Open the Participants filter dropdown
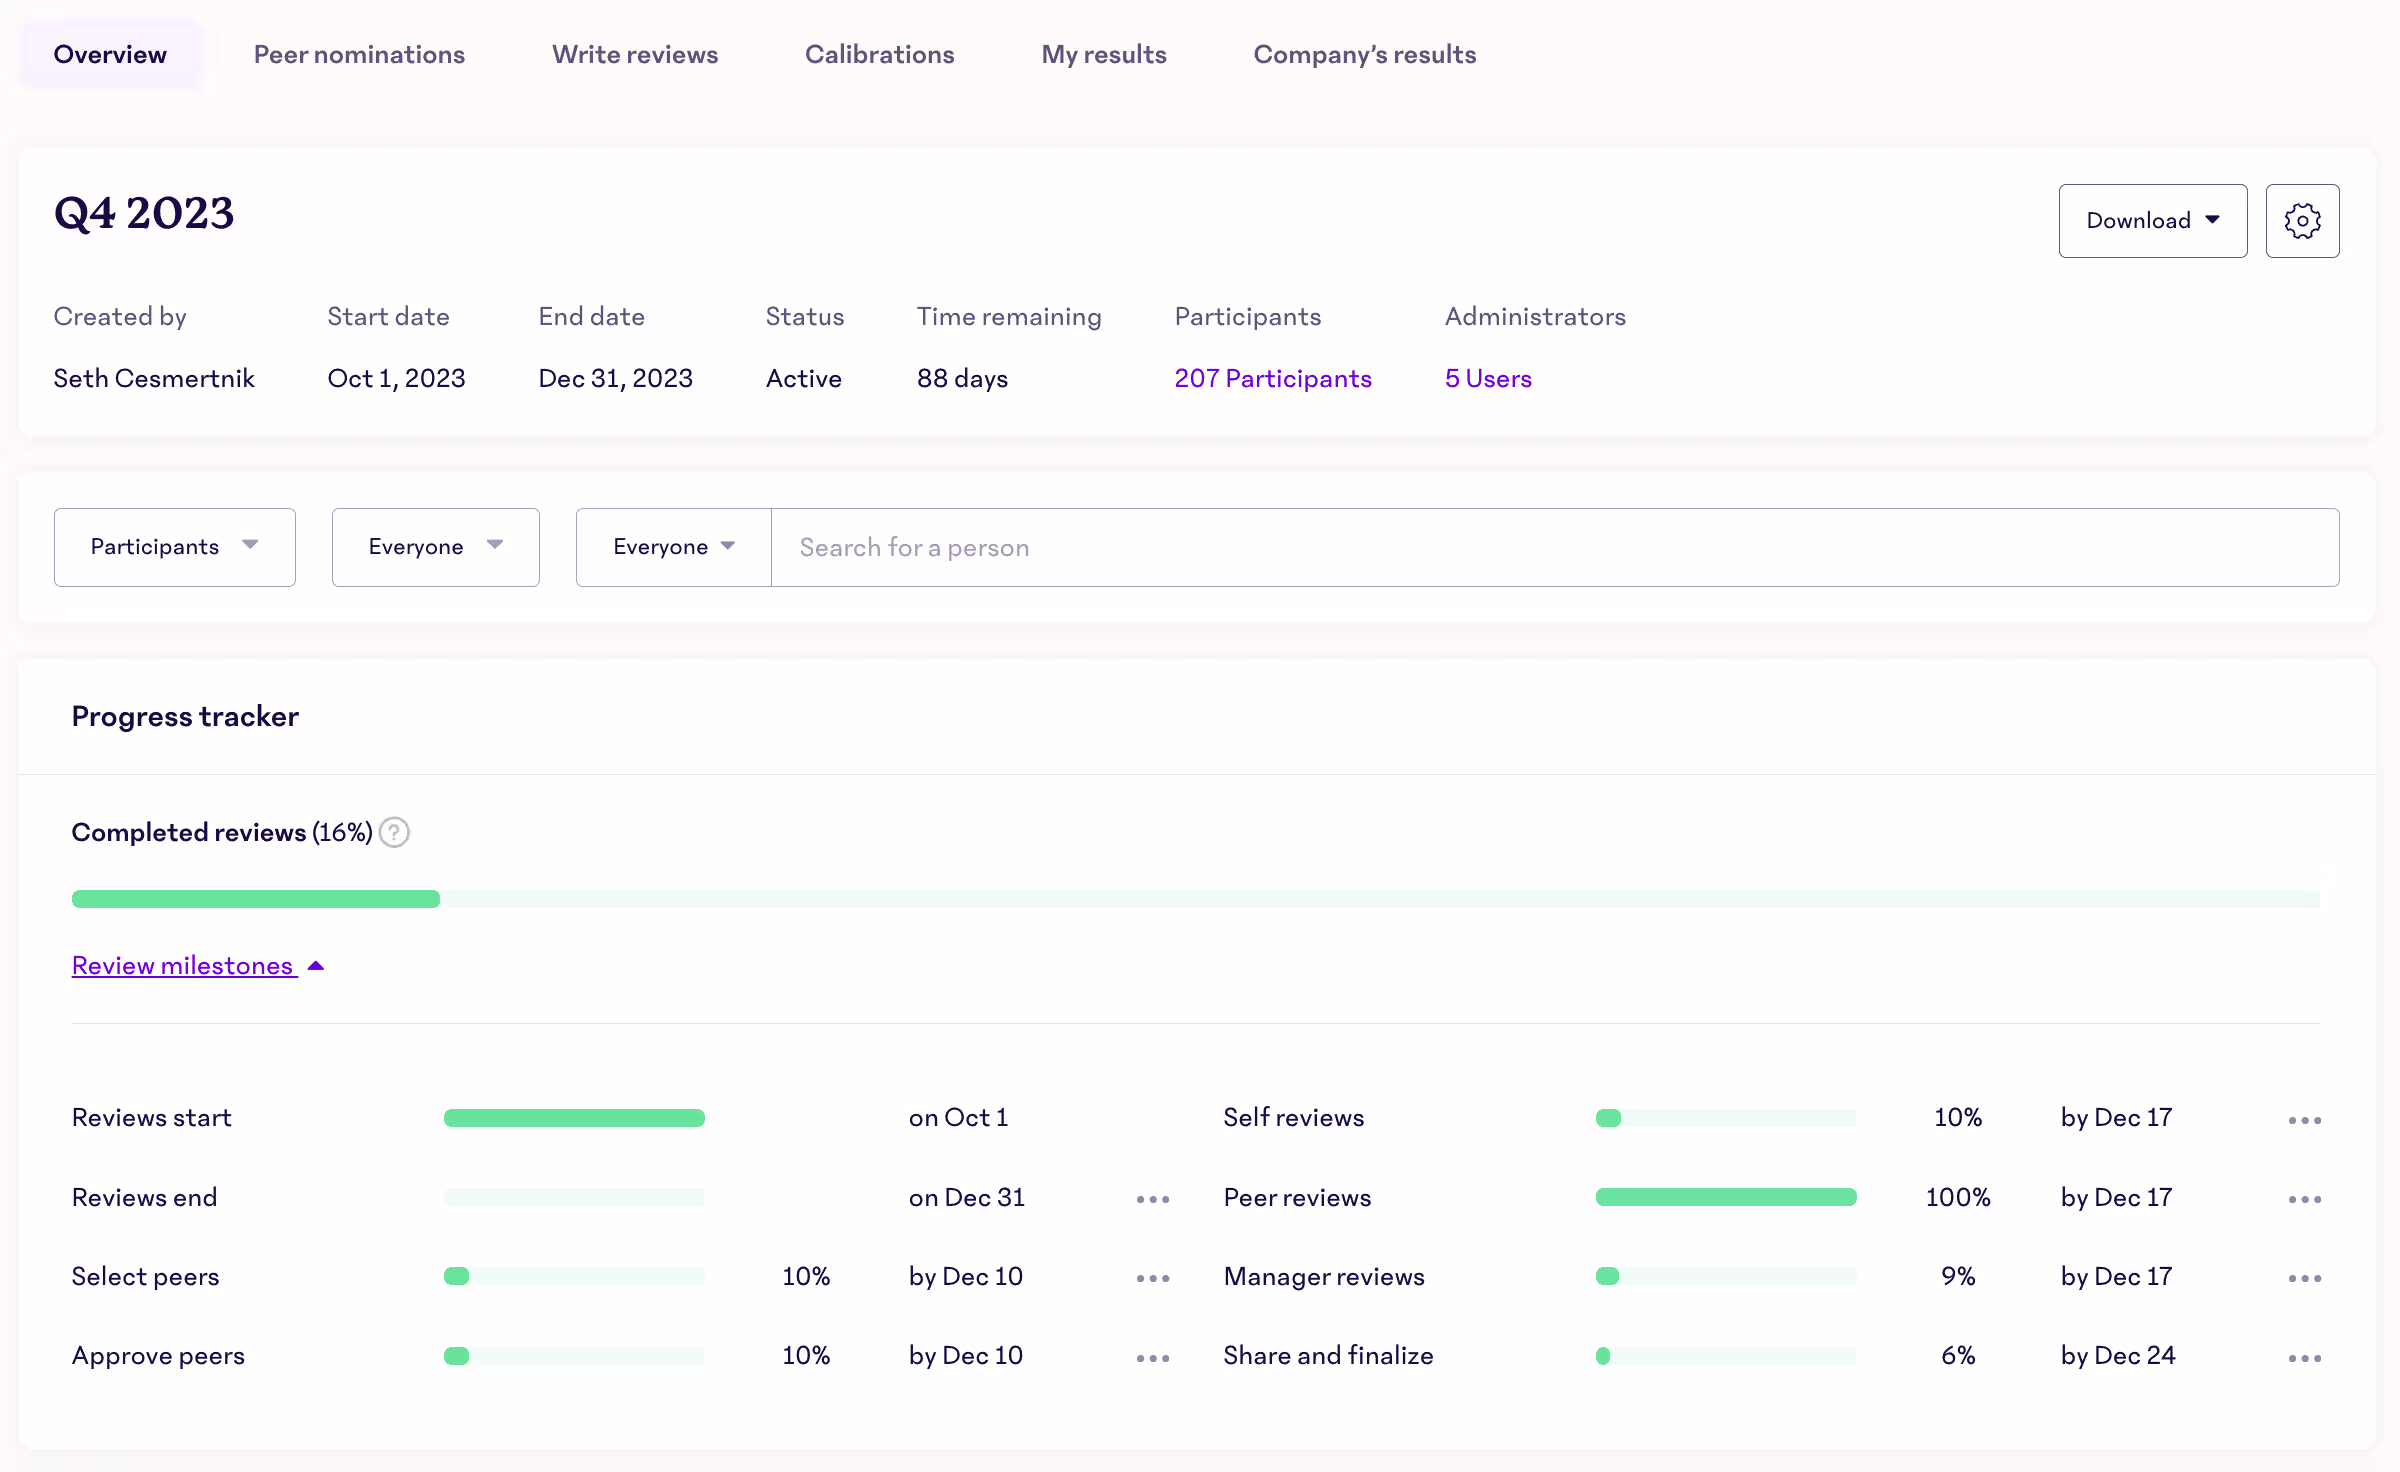 pos(174,547)
